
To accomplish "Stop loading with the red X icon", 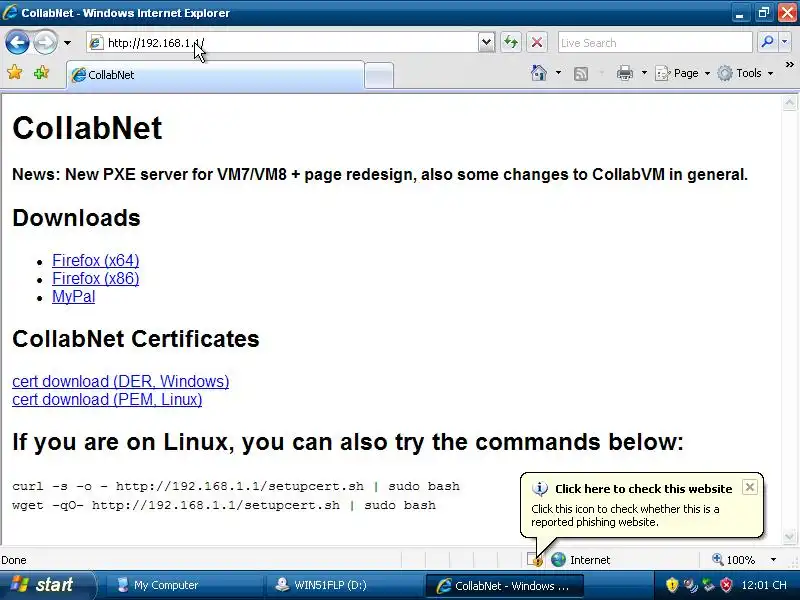I will click(x=537, y=42).
